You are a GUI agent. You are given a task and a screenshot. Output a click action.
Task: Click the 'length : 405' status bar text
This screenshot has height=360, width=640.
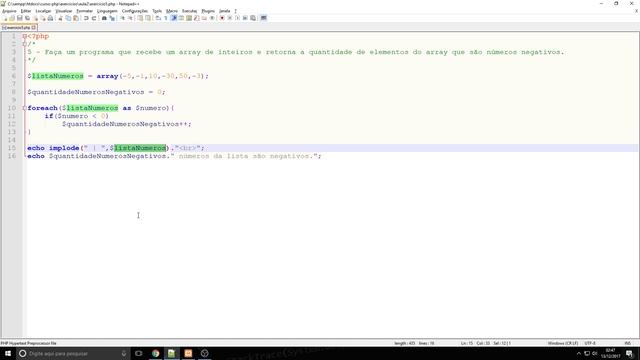click(404, 343)
